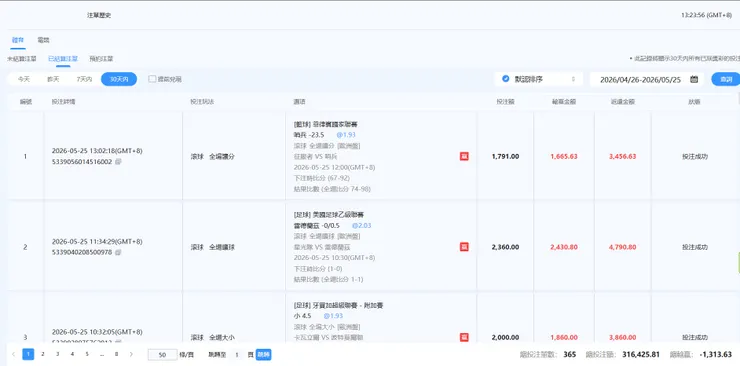Click the red win badge for 雷德蘭茲 bet
Viewport: 740px width, 366px height.
464,247
